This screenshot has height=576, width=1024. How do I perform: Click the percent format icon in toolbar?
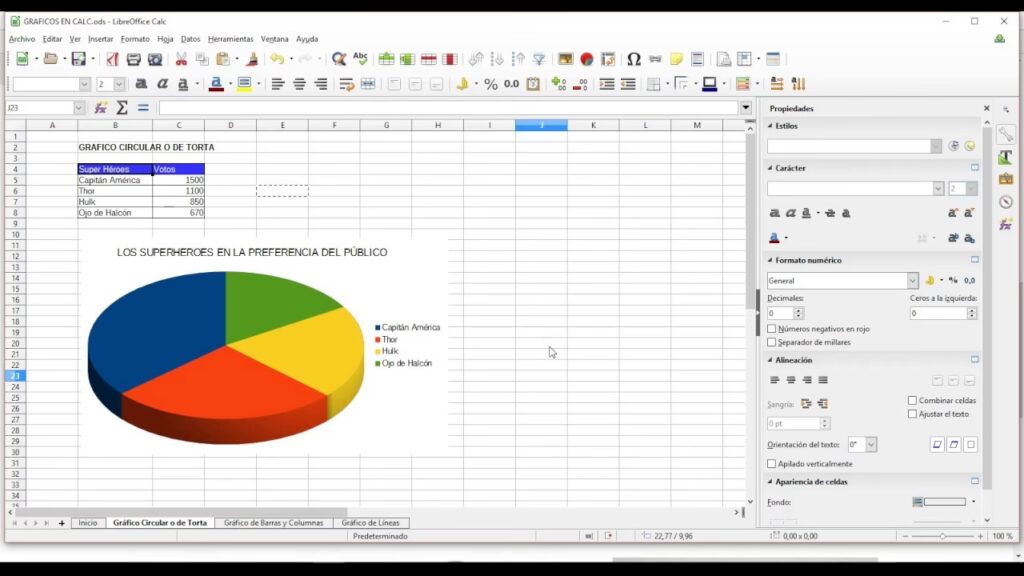pos(490,85)
